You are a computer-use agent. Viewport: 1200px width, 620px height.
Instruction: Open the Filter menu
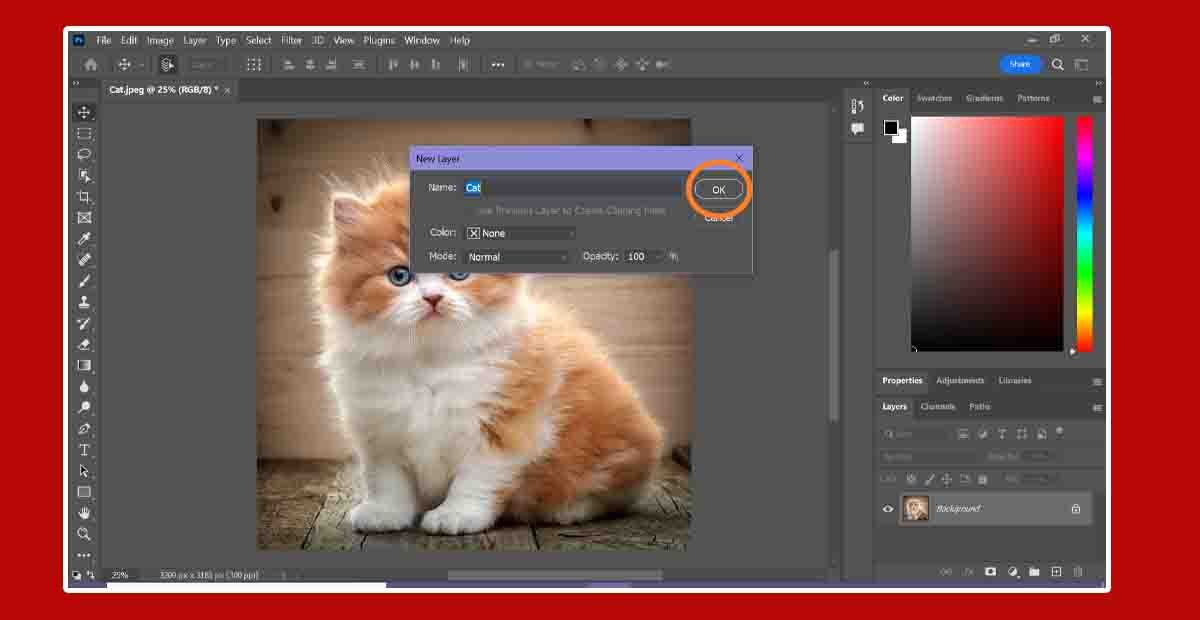[x=291, y=40]
